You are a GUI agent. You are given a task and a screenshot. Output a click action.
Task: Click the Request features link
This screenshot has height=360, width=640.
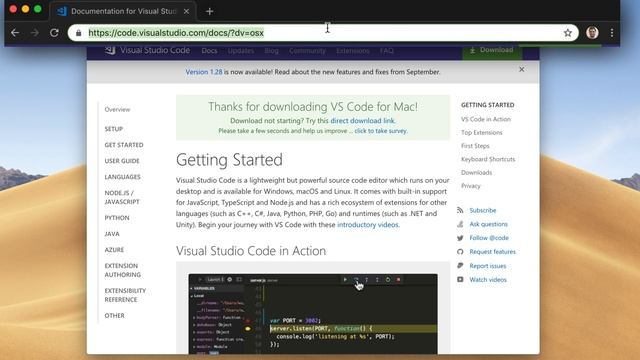tap(492, 251)
